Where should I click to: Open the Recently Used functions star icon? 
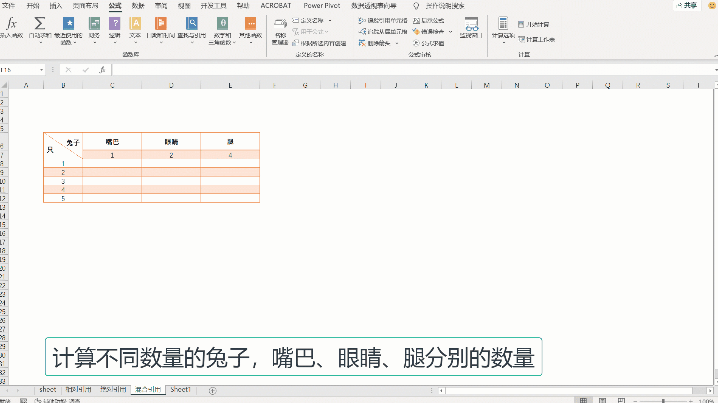tap(68, 30)
